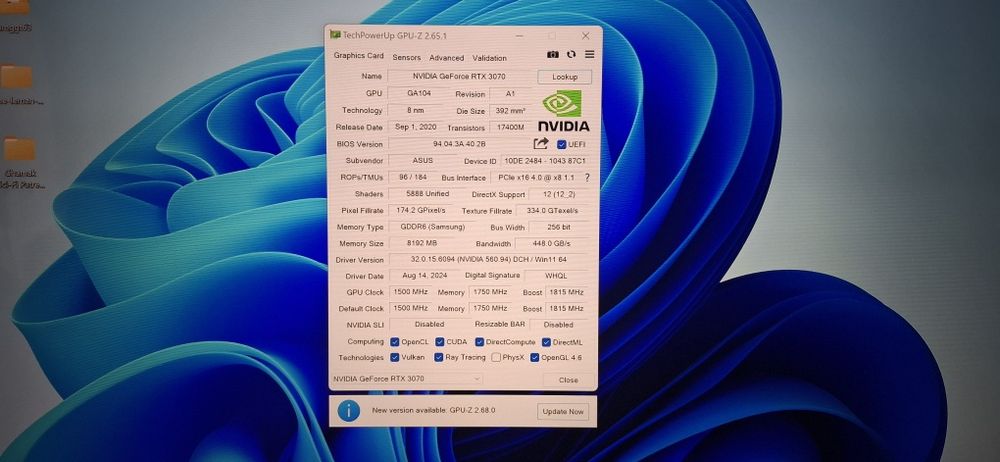Click the blue info icon in update bar

pos(349,411)
